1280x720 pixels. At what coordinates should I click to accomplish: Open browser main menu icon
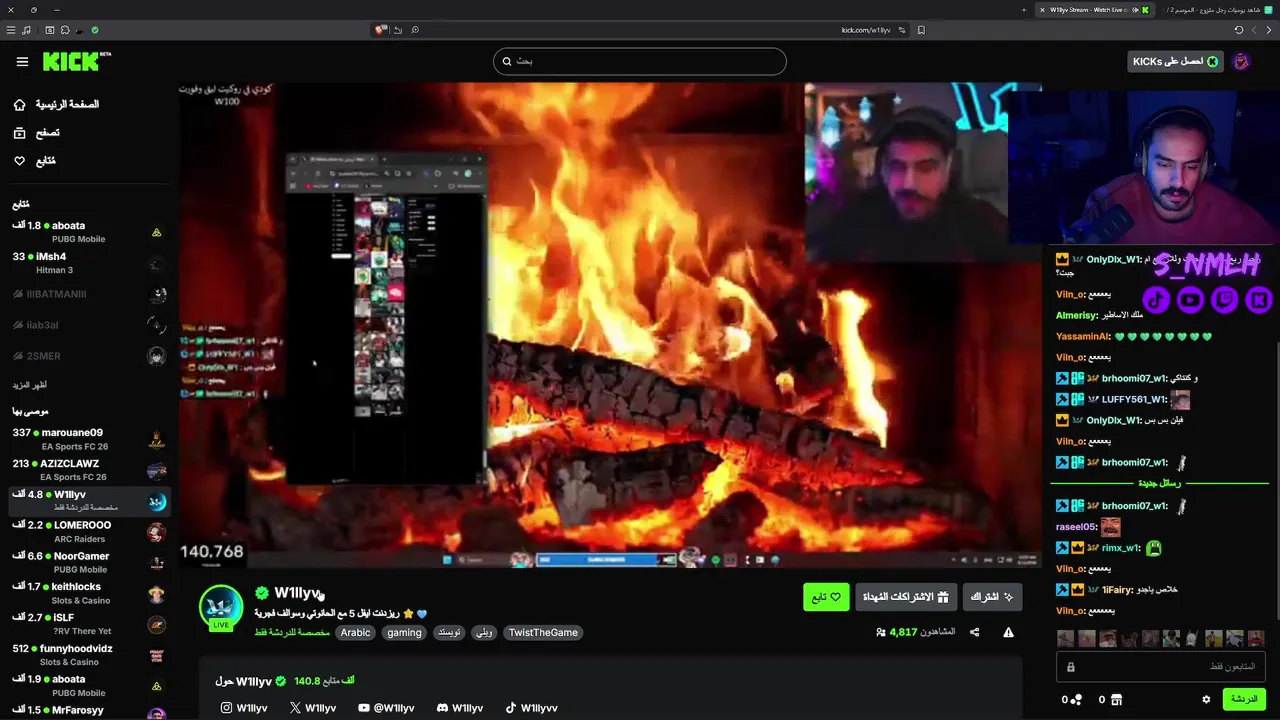tap(9, 30)
